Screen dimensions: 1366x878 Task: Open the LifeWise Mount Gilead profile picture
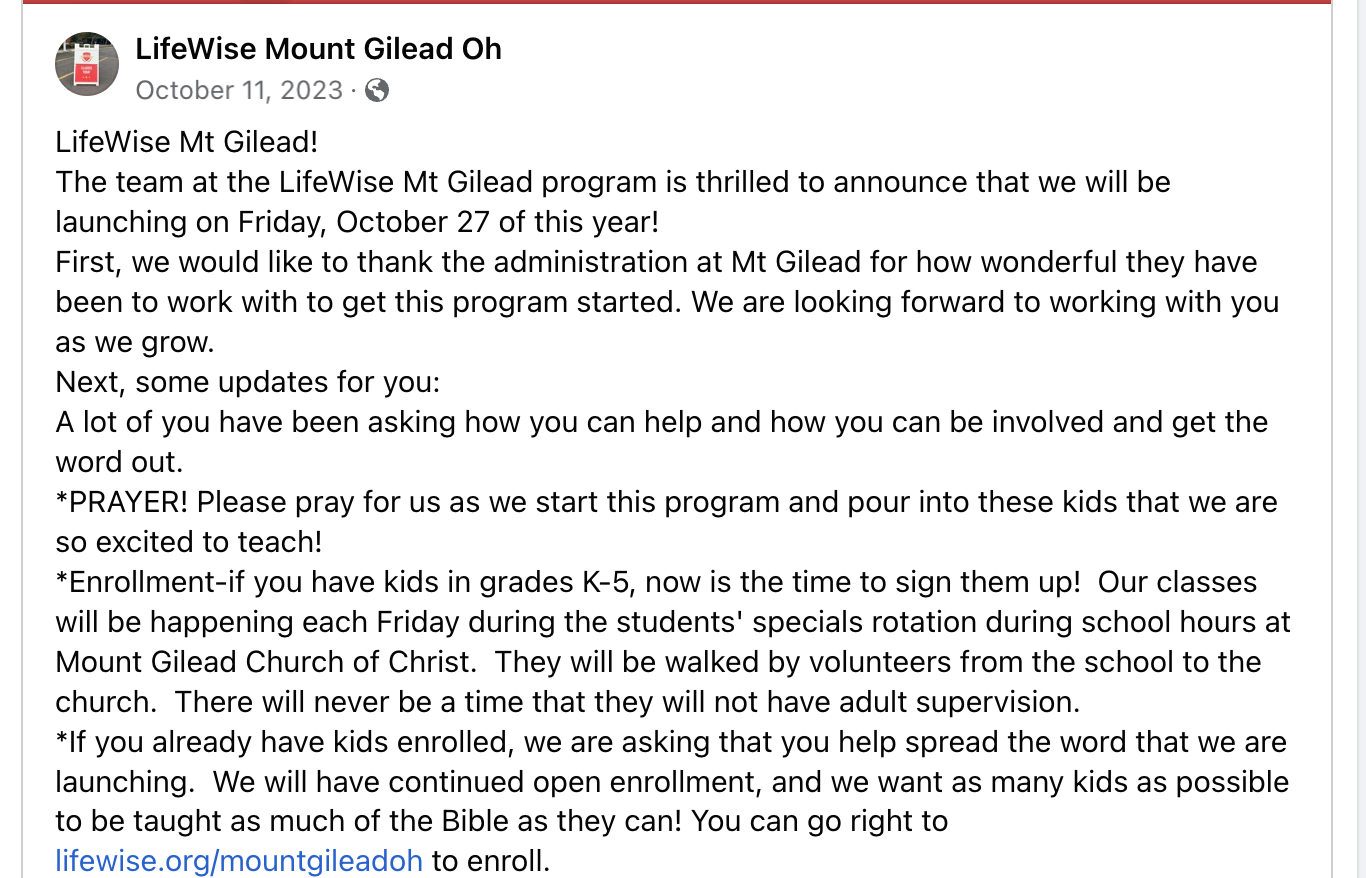87,64
